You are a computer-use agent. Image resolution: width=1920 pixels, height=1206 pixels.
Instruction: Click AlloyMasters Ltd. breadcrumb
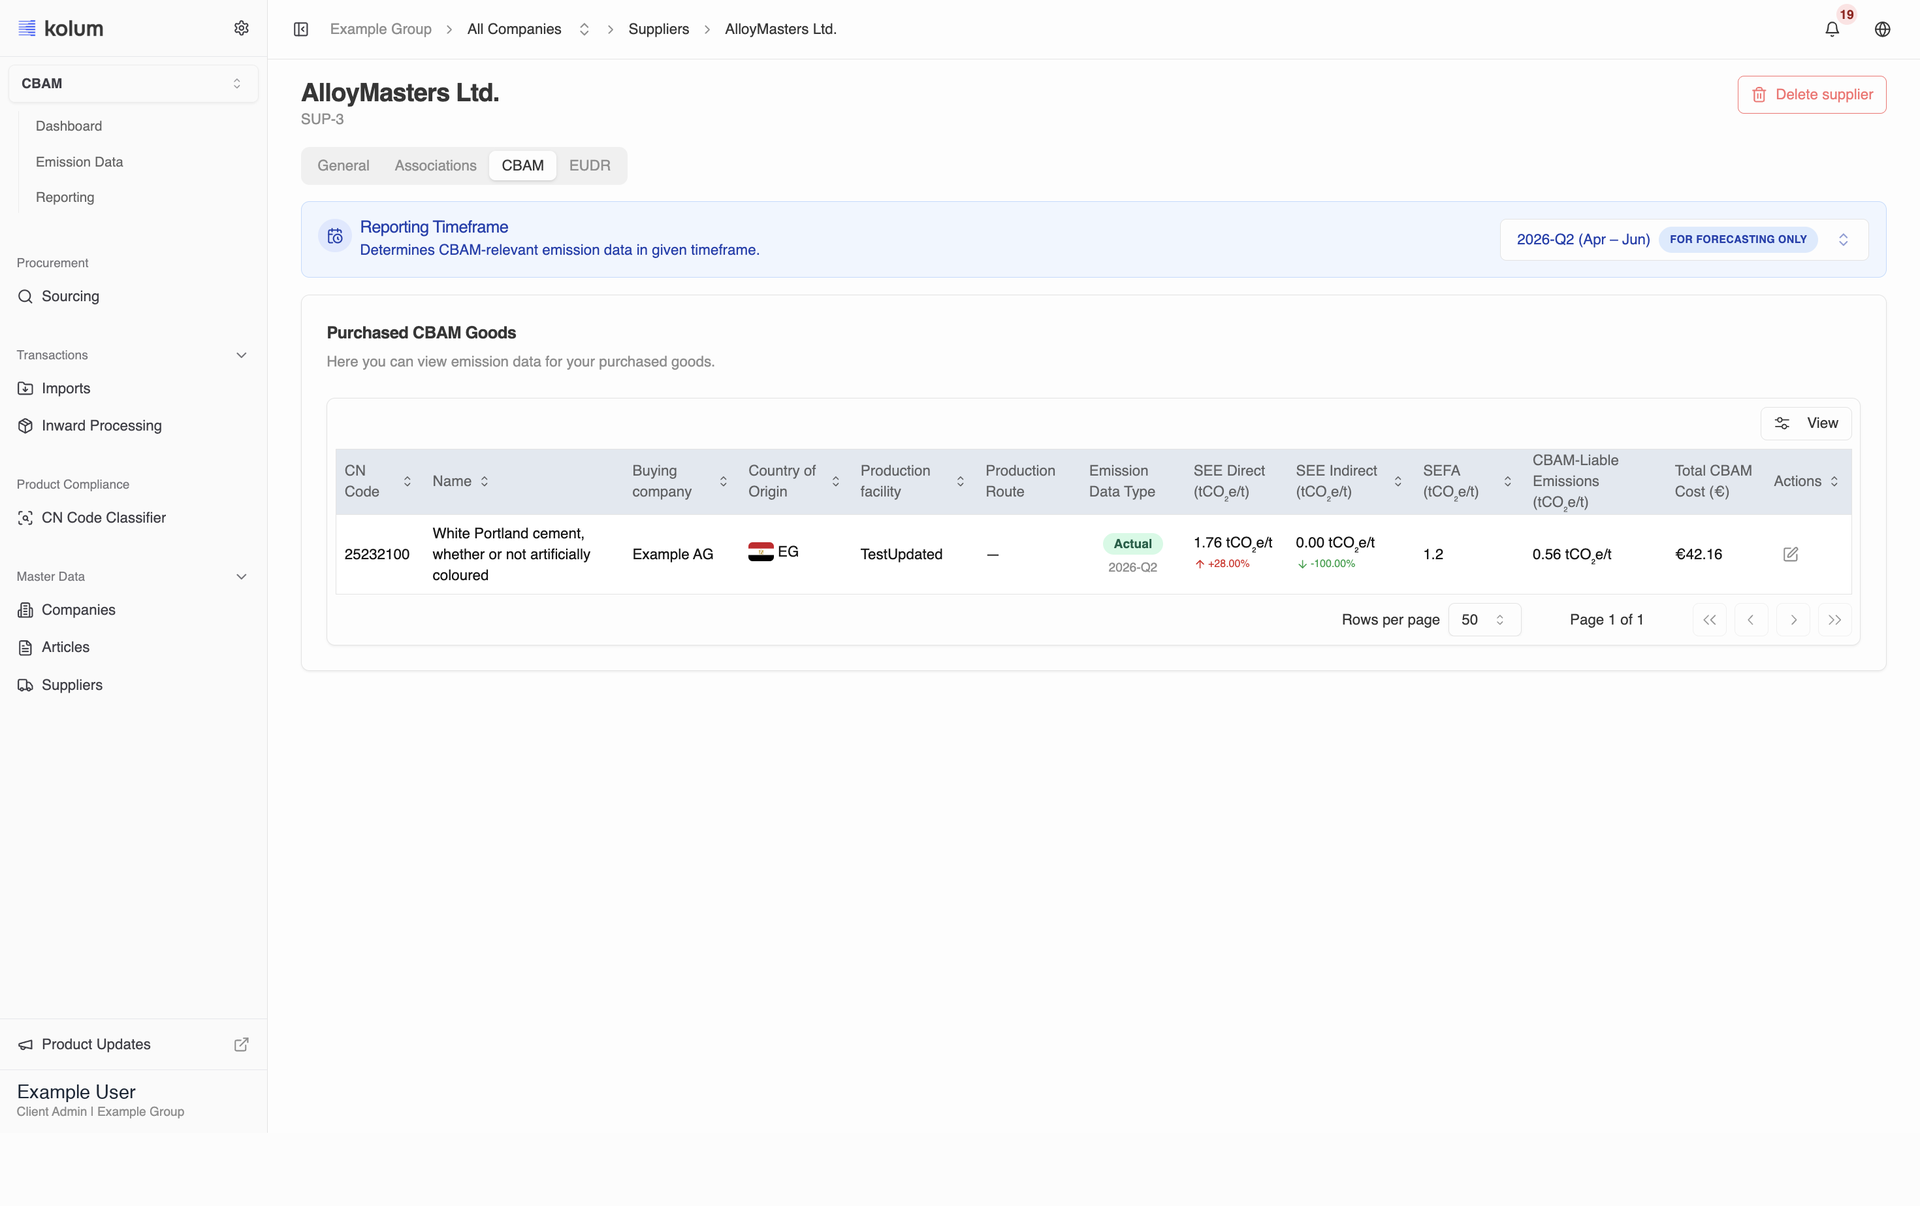point(780,29)
